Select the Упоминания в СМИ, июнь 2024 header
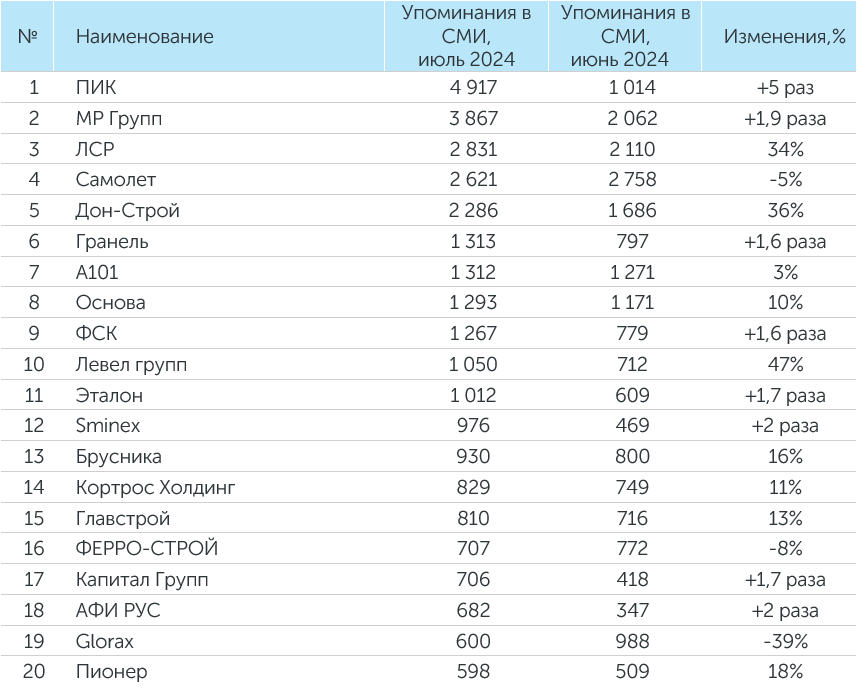857x696 pixels. click(625, 36)
